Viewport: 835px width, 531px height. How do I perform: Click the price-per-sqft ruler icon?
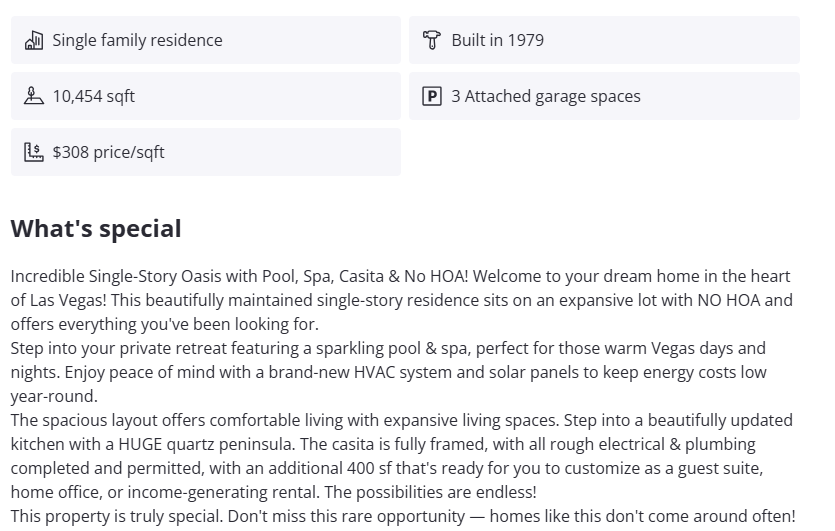[x=34, y=152]
